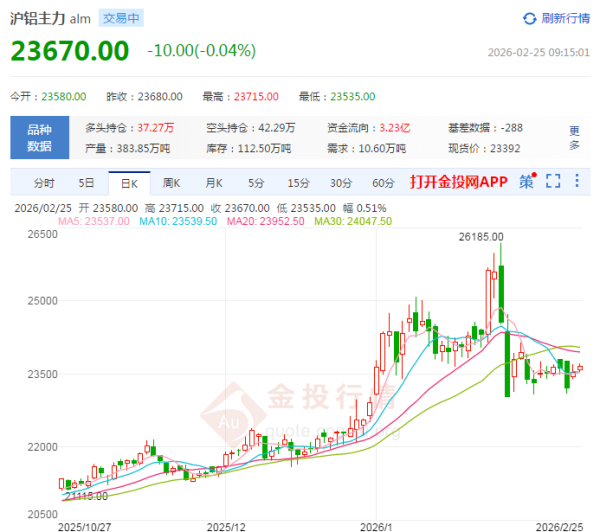Click the 25000 price axis label
The width and height of the screenshot is (600, 532).
coord(42,301)
